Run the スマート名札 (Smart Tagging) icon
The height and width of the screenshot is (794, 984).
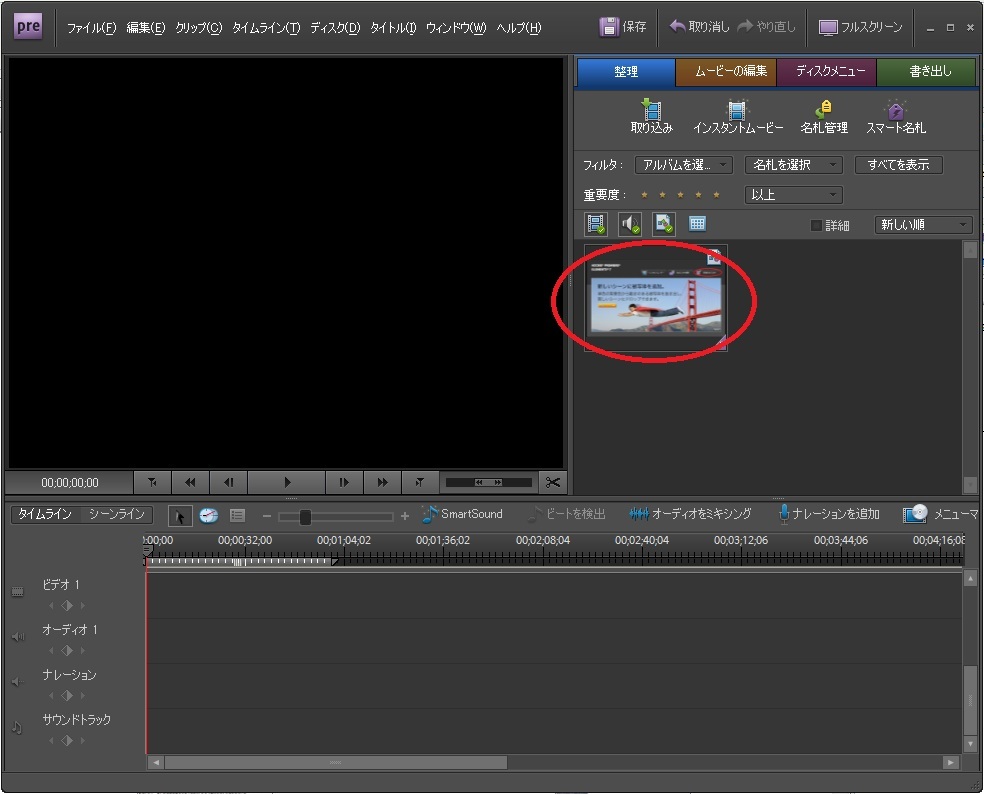click(x=895, y=109)
